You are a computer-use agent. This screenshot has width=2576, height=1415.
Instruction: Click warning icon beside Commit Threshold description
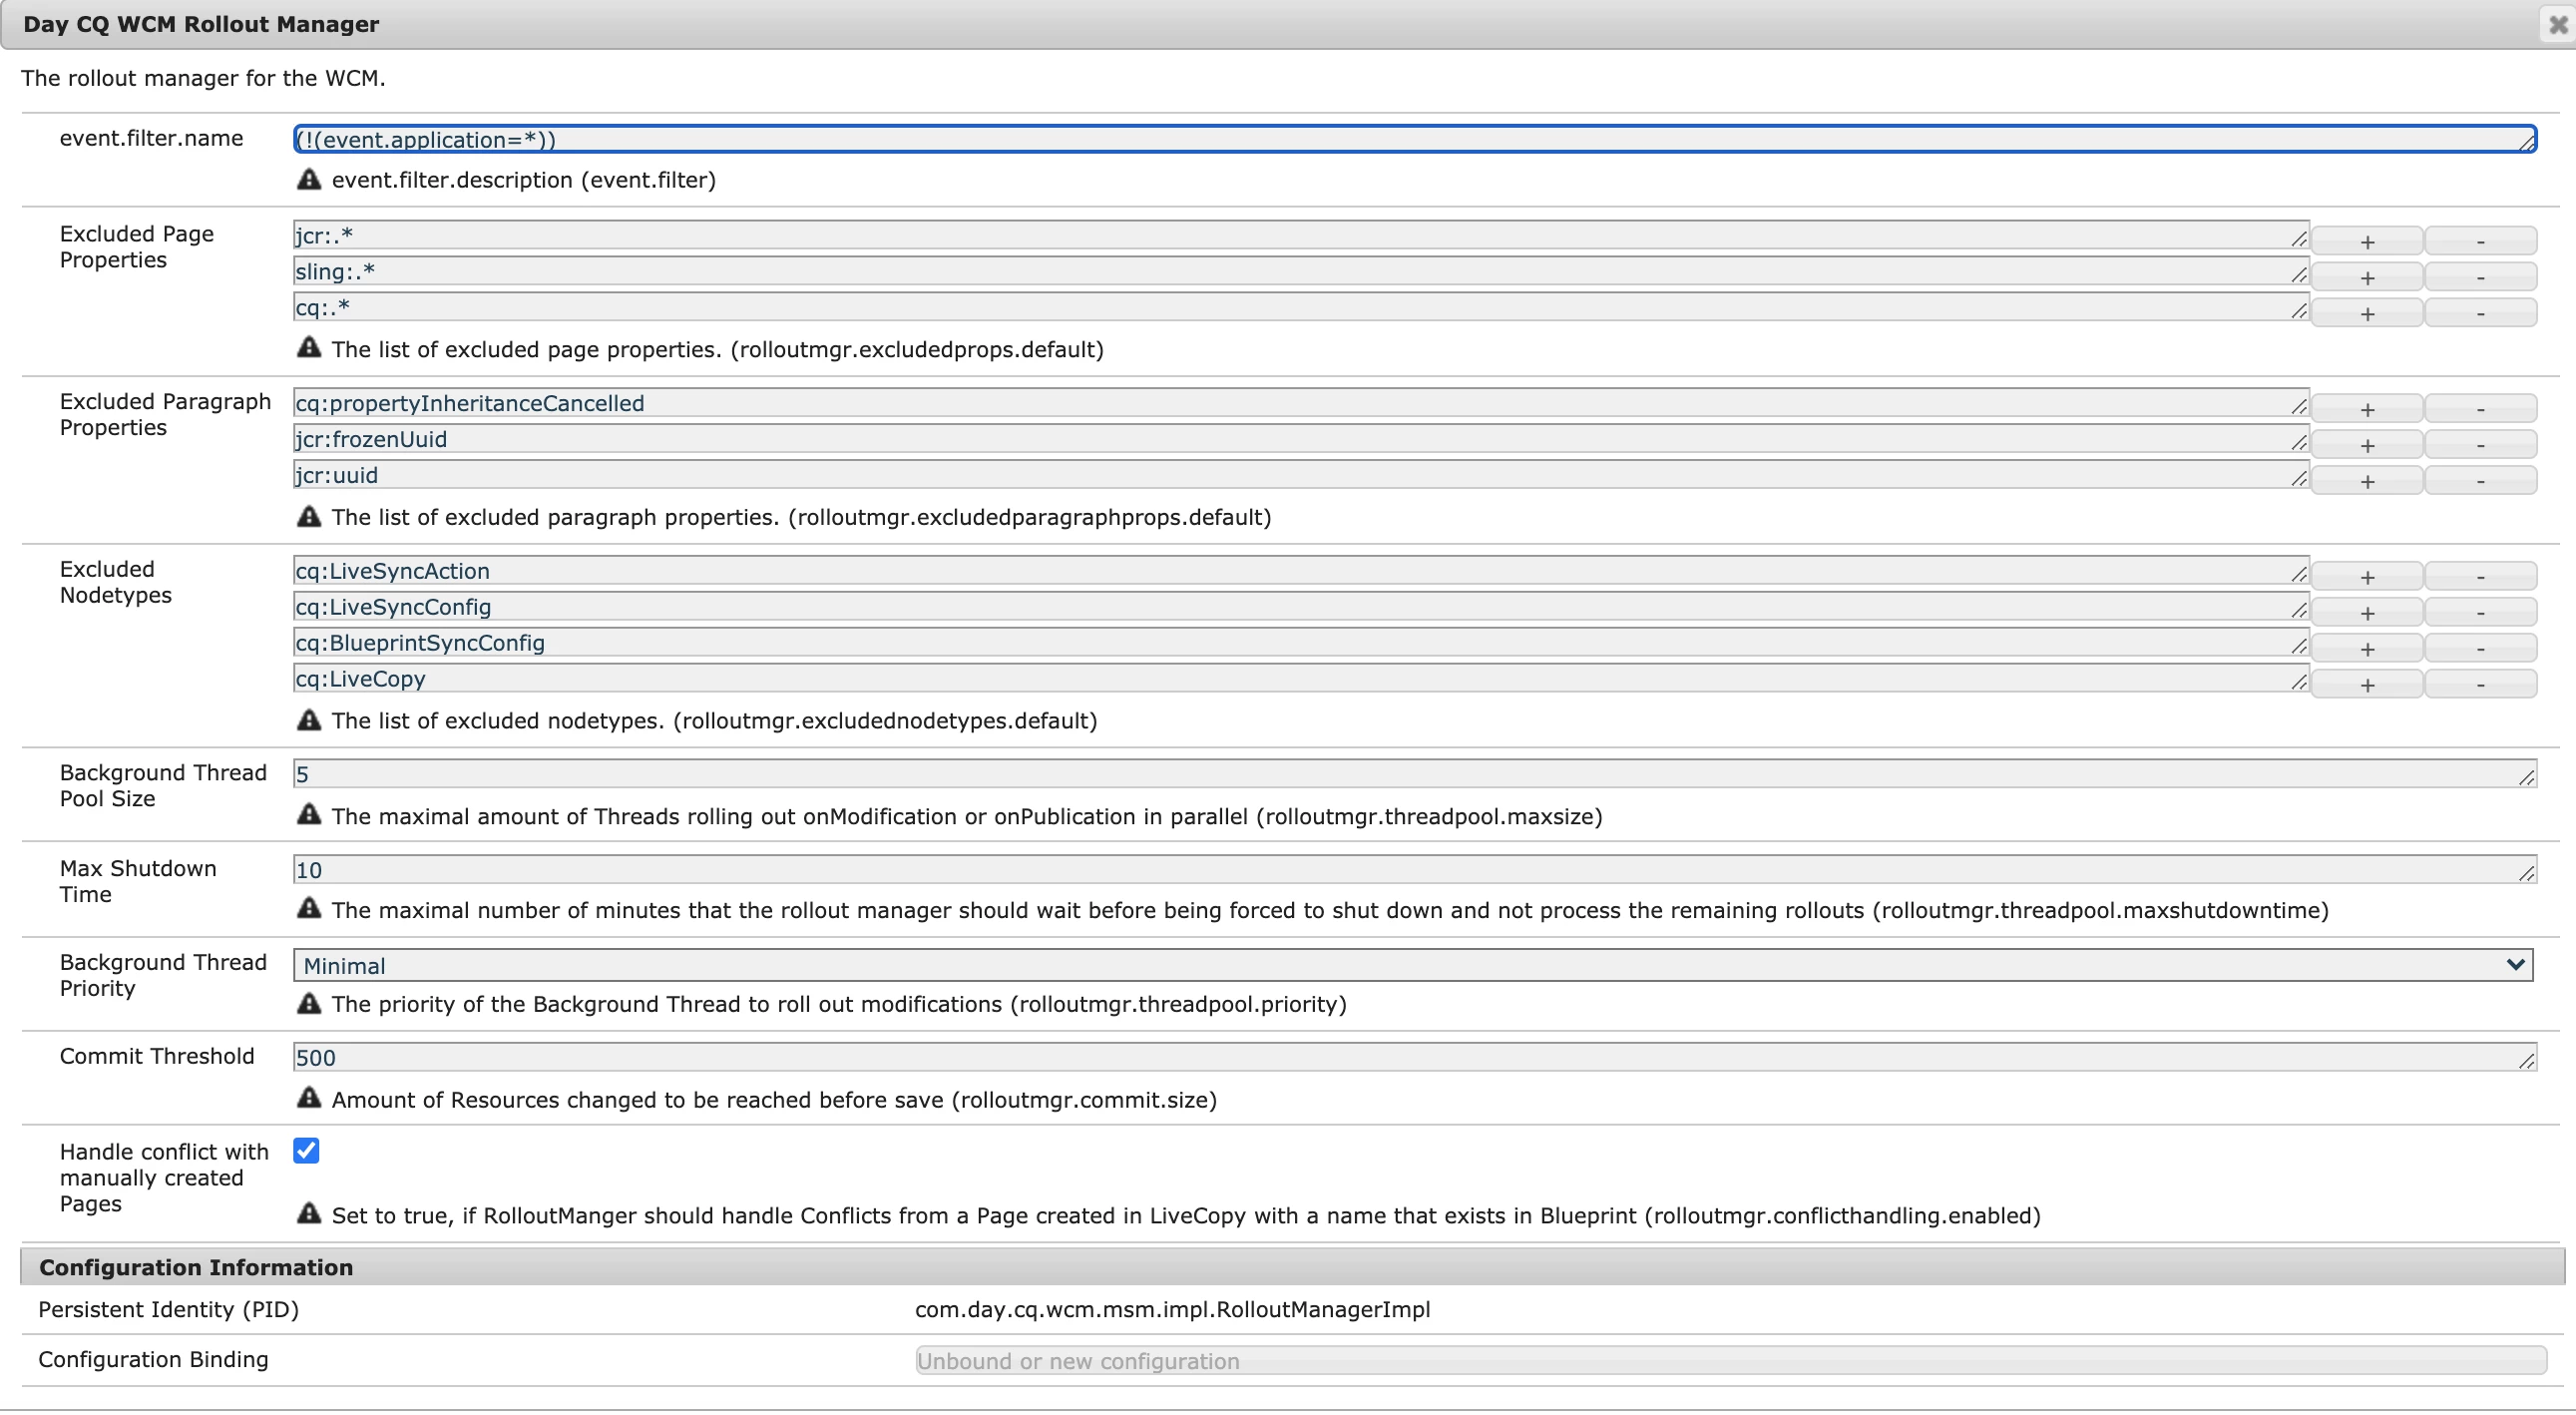pyautogui.click(x=309, y=1098)
